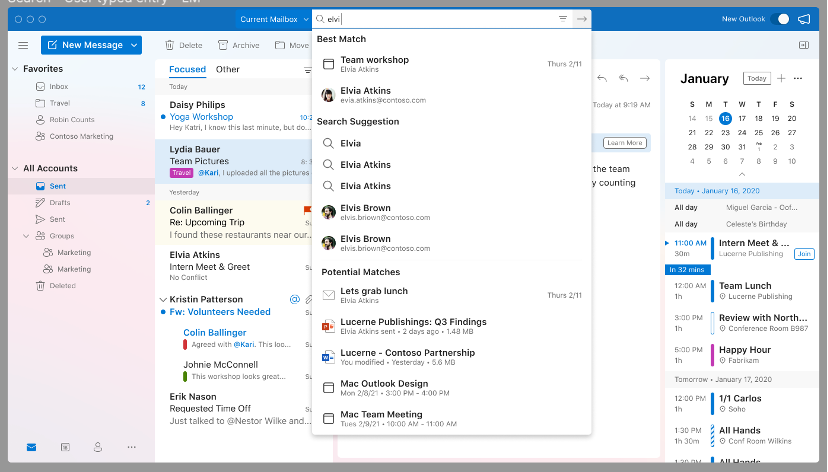Add new event with plus icon
This screenshot has height=472, width=828.
pyautogui.click(x=781, y=78)
